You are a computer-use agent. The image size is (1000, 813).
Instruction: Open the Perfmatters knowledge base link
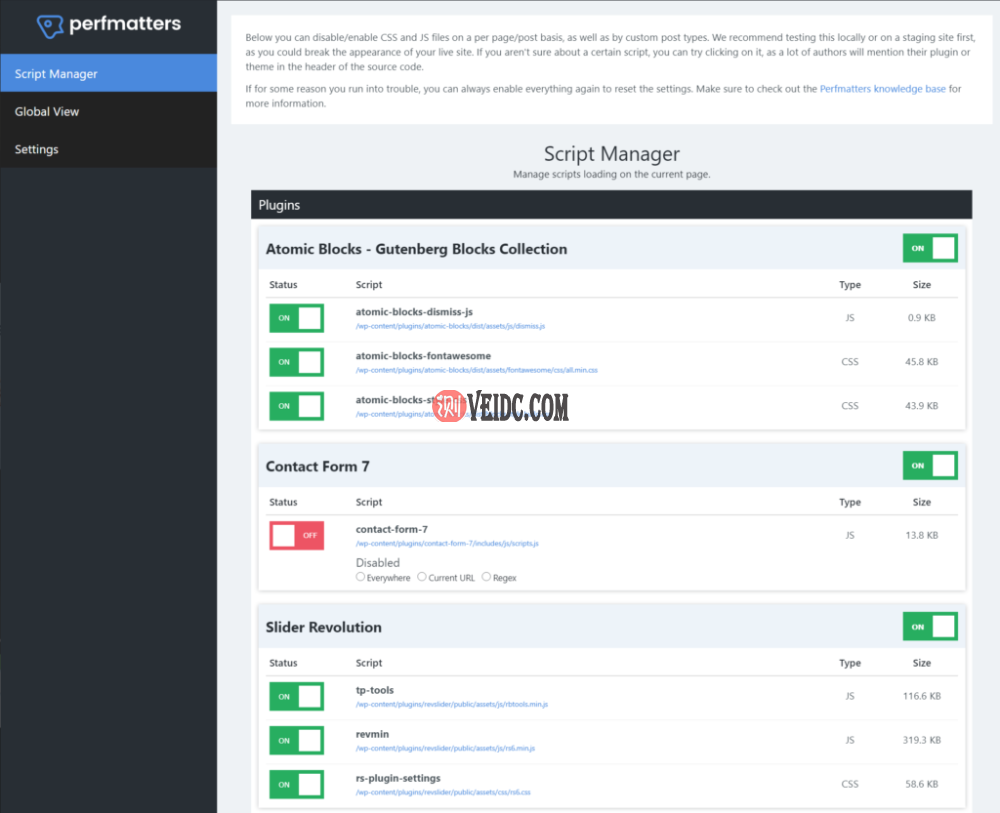click(882, 89)
